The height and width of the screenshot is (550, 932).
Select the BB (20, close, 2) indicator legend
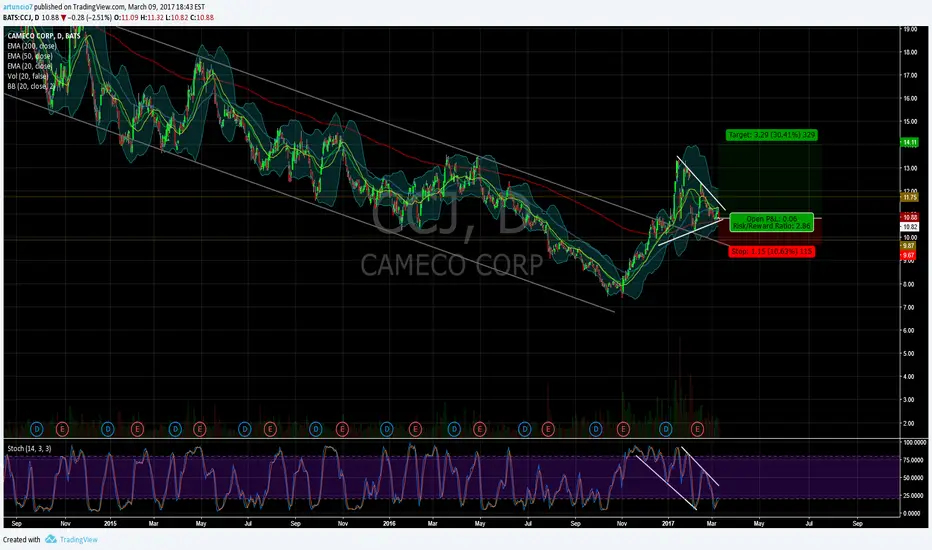31,87
